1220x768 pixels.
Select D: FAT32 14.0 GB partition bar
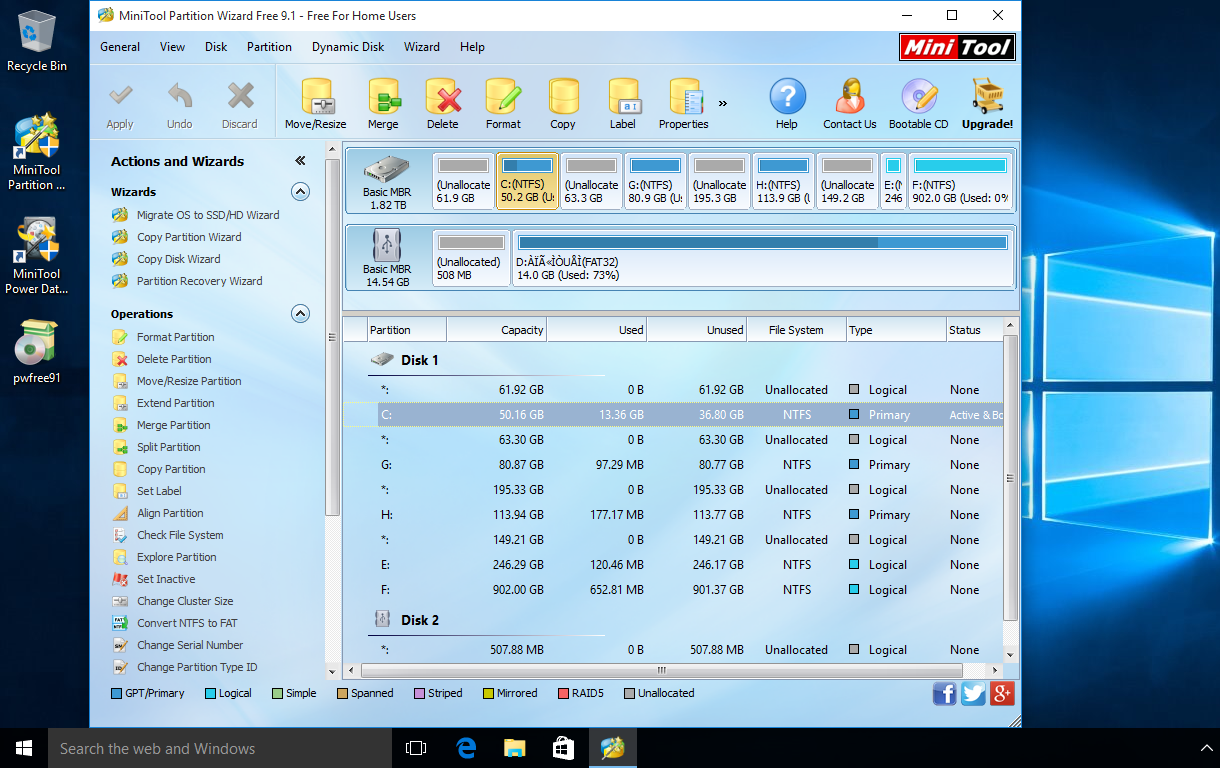(762, 257)
